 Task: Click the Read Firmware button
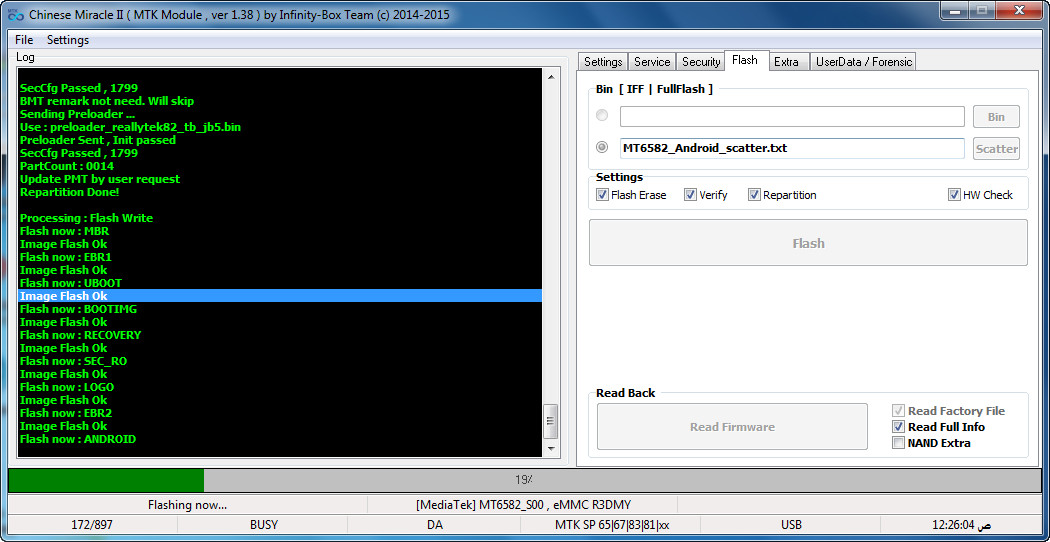[732, 427]
